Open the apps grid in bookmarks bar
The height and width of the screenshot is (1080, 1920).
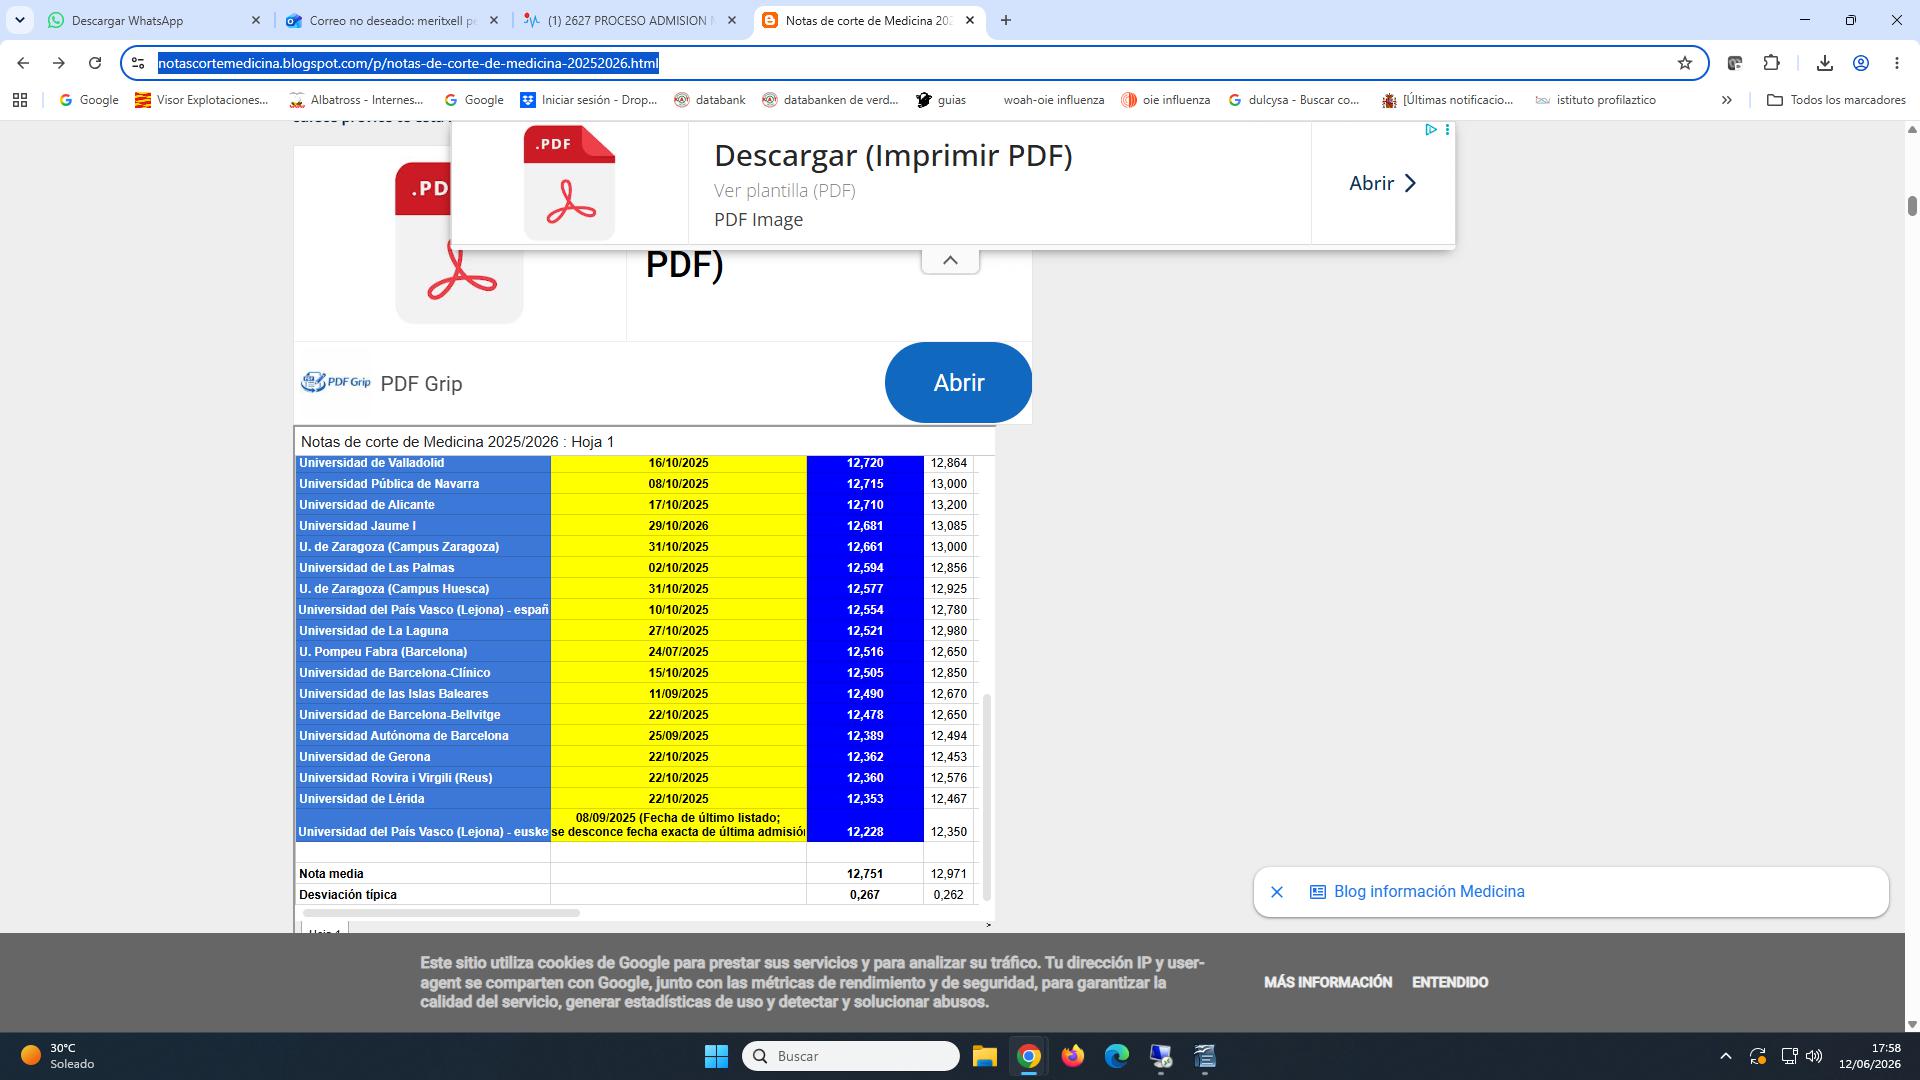(20, 100)
